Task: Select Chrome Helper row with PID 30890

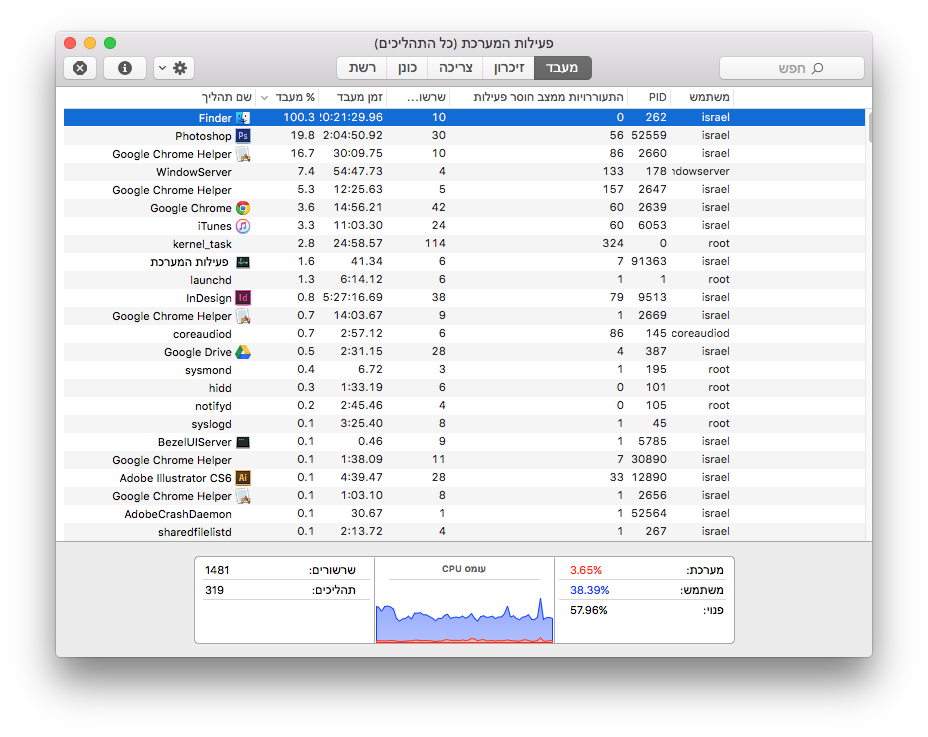Action: coord(464,460)
